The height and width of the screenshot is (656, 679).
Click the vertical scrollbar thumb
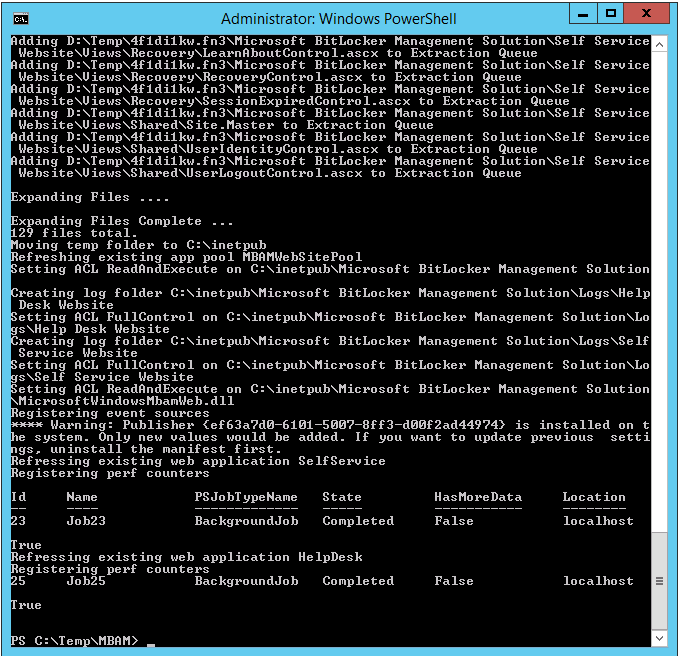659,581
